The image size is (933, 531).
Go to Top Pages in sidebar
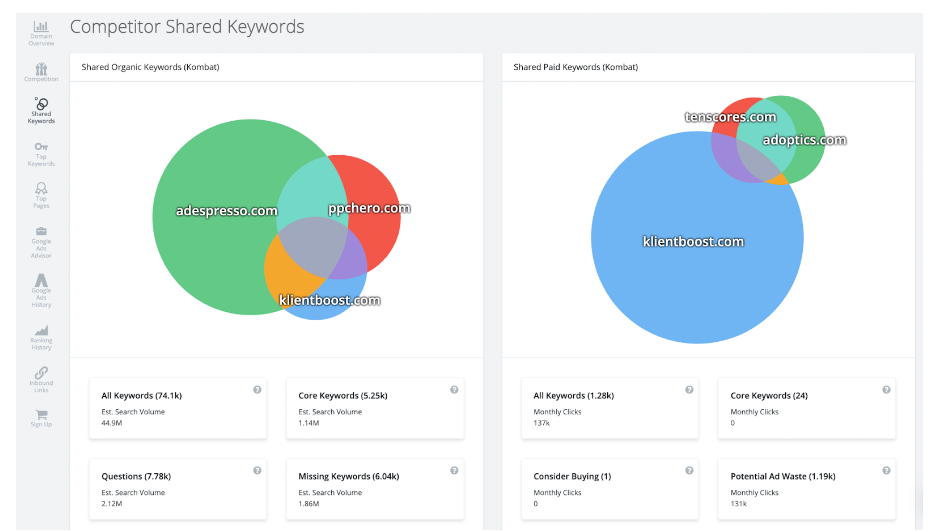pos(41,192)
